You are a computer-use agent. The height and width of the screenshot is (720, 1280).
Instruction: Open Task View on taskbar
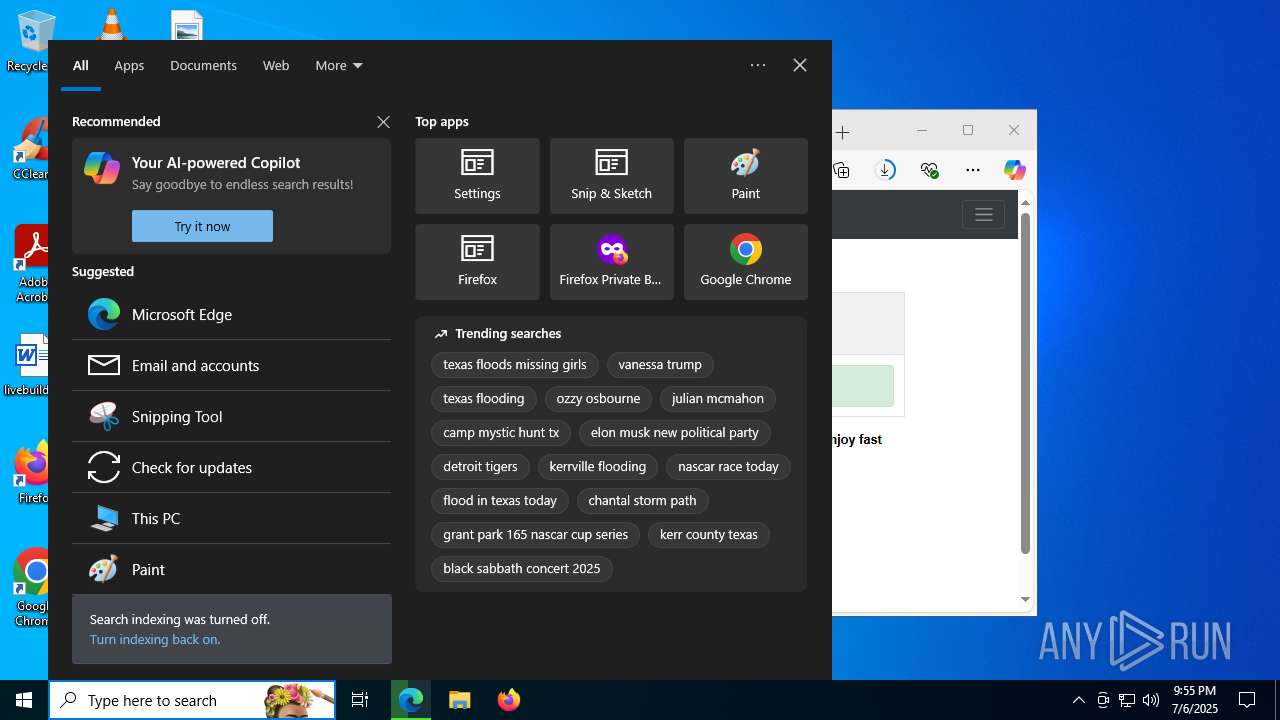coord(360,700)
